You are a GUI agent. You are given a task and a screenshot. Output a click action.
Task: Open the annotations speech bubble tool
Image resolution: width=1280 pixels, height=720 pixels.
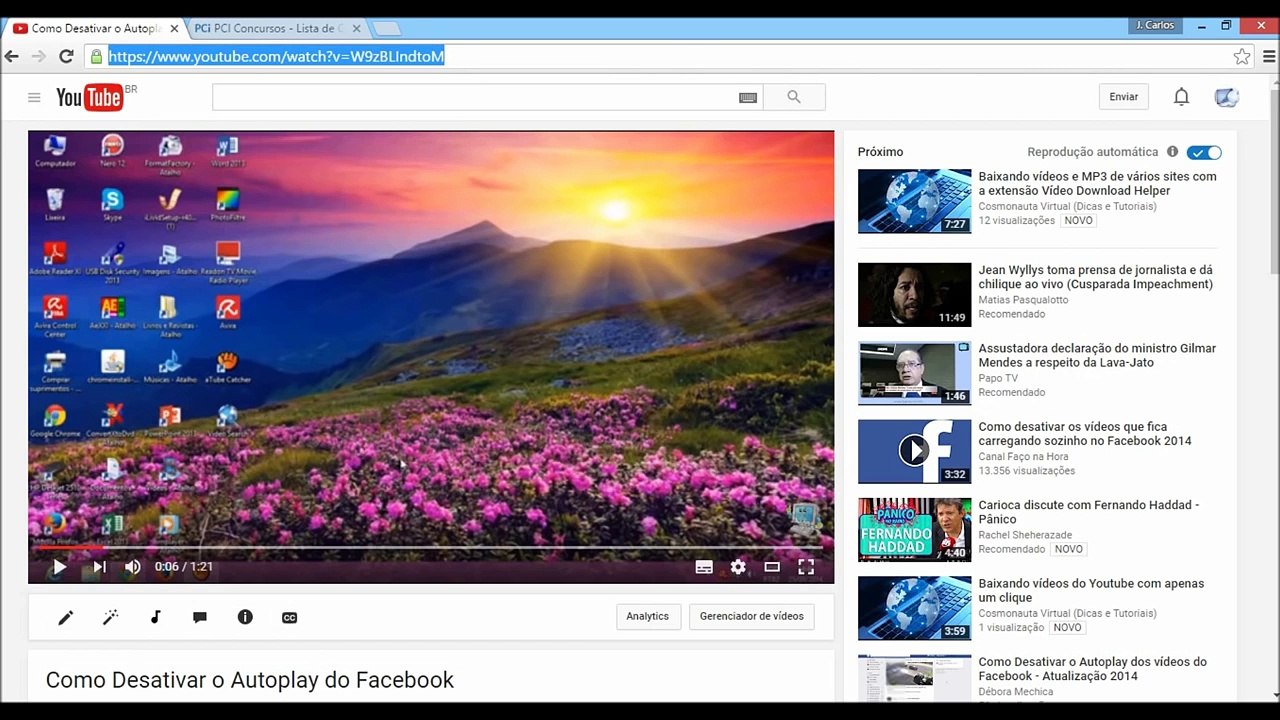tap(200, 617)
